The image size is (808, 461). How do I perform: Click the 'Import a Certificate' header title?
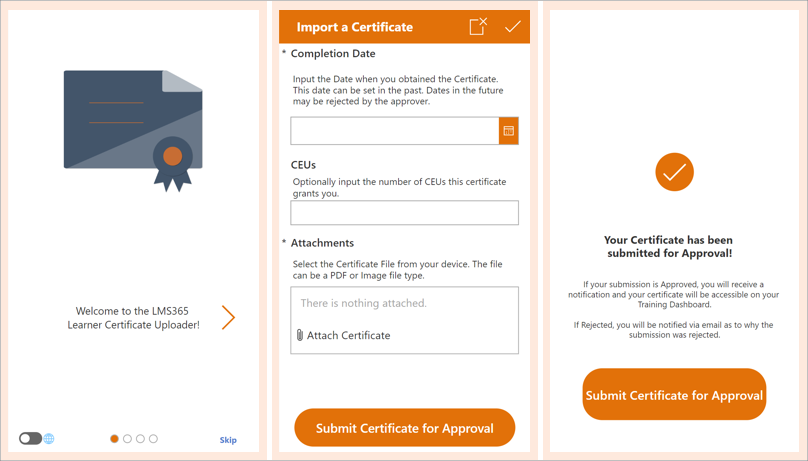pyautogui.click(x=355, y=27)
